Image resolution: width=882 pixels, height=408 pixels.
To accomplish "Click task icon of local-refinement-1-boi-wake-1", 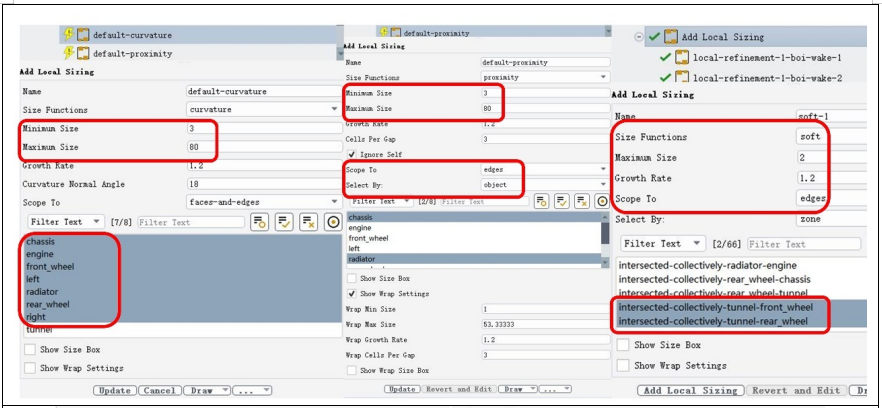I will (681, 57).
